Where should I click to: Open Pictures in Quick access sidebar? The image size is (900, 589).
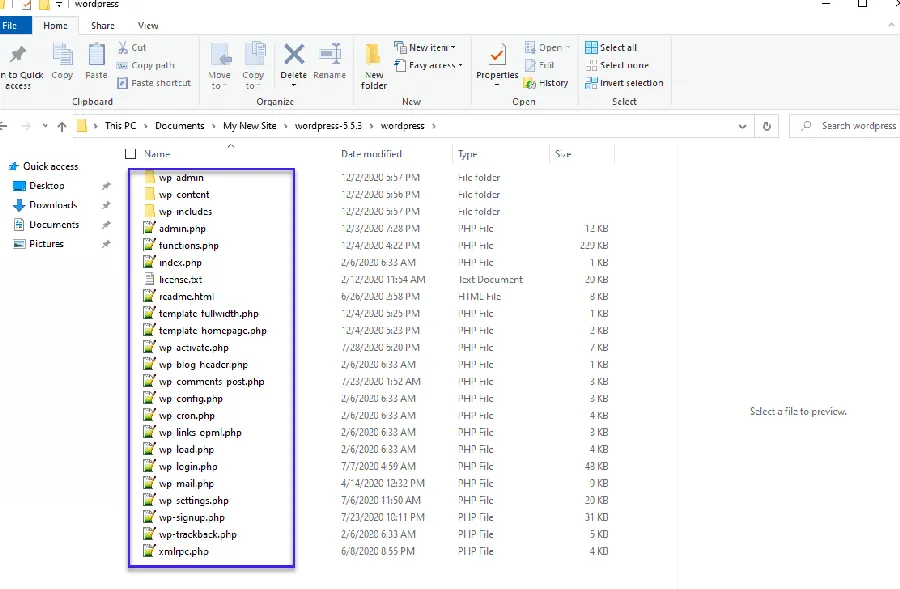point(46,244)
